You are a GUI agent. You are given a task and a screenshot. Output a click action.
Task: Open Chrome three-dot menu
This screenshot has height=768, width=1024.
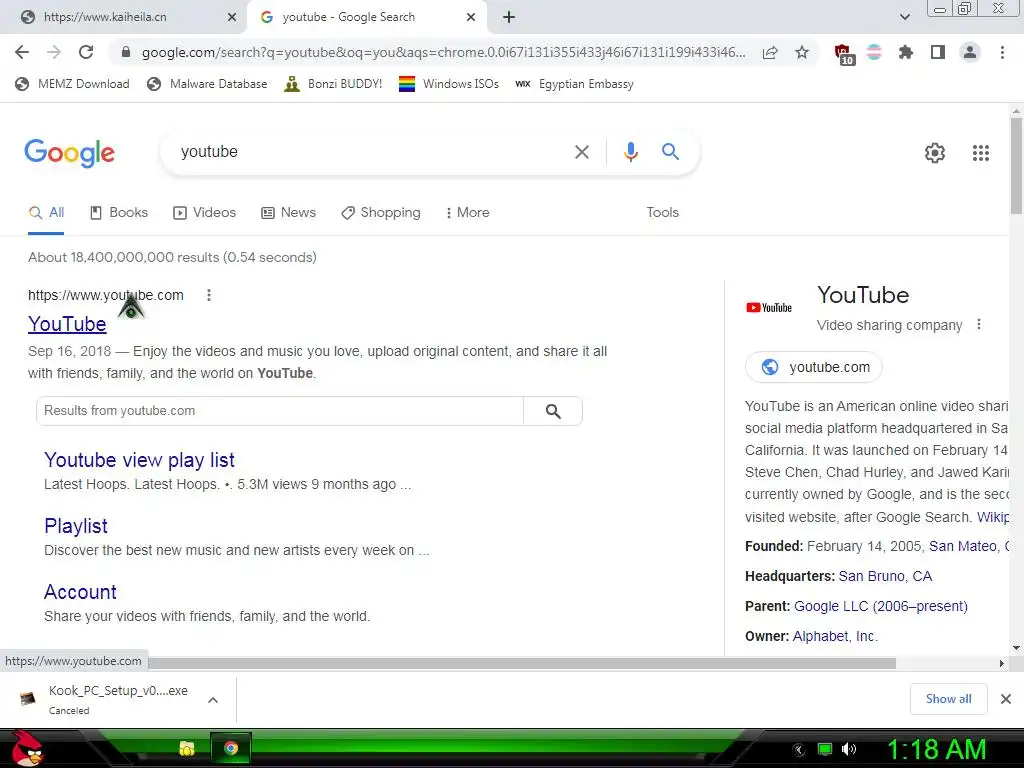(x=1002, y=52)
